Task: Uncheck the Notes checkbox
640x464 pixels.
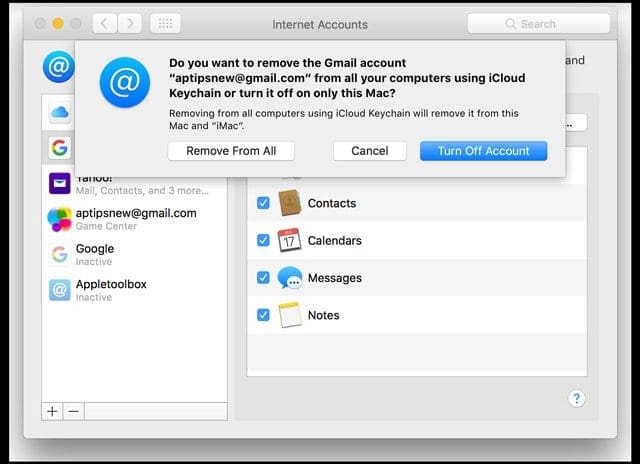Action: pyautogui.click(x=263, y=315)
